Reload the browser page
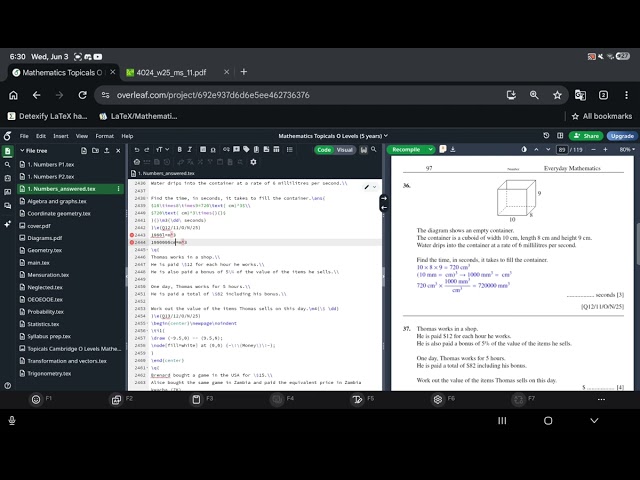The width and height of the screenshot is (640, 480). pyautogui.click(x=82, y=95)
